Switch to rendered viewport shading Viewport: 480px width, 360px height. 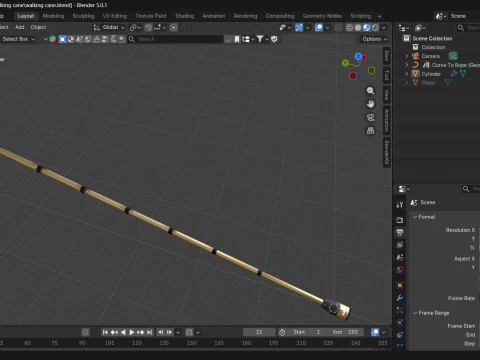375,27
